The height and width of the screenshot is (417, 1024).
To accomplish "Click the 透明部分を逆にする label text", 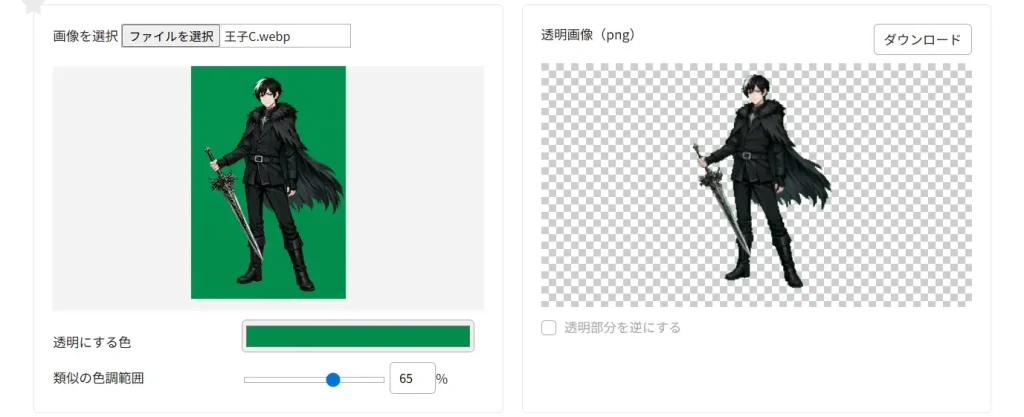I will (622, 328).
